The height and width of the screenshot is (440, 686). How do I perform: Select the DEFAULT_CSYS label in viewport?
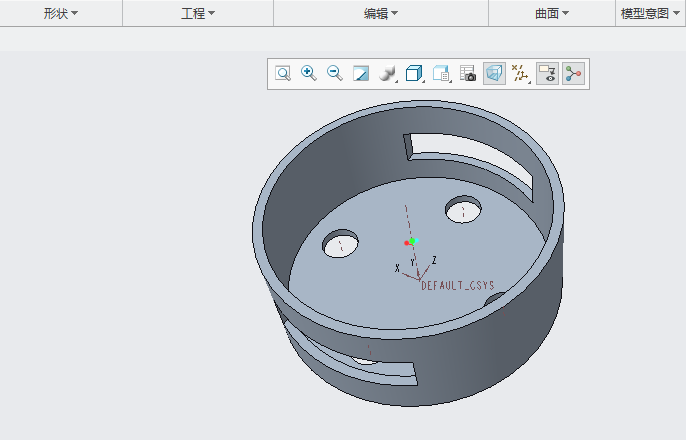pos(458,286)
